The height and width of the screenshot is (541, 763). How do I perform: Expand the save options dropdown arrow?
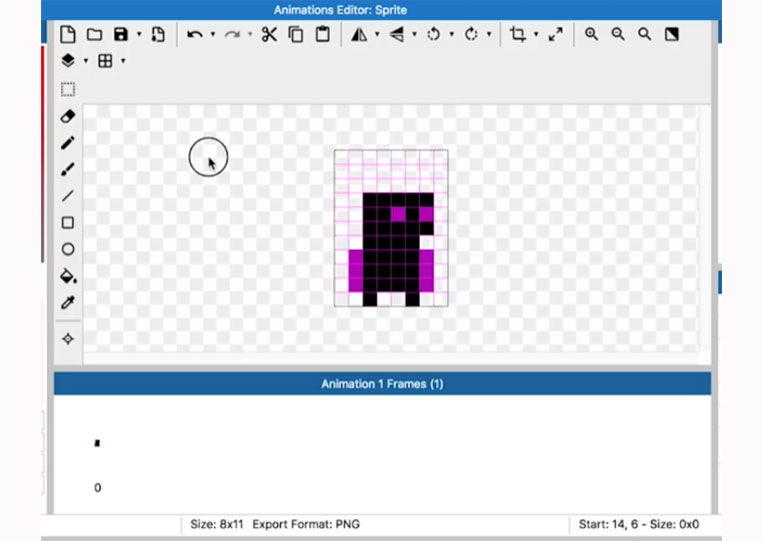[x=139, y=35]
